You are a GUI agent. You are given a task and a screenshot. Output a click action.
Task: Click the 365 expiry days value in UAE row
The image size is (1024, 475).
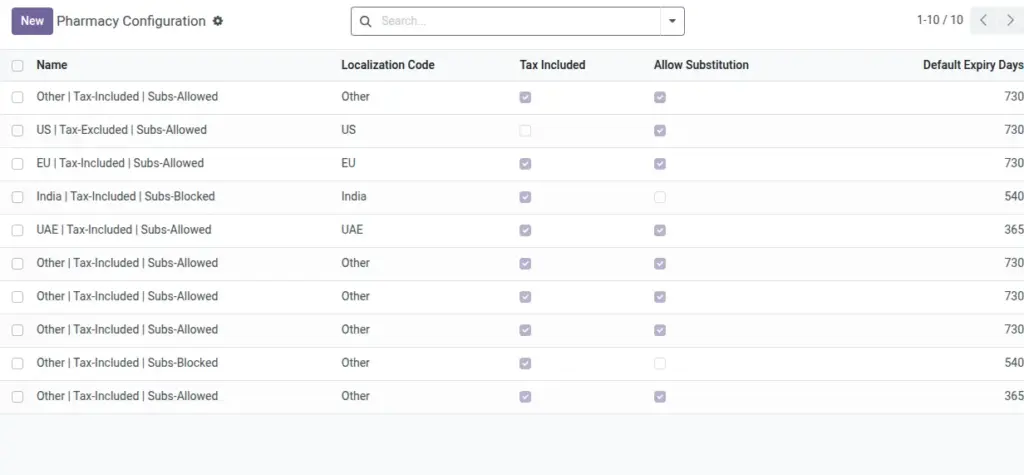(x=1014, y=230)
